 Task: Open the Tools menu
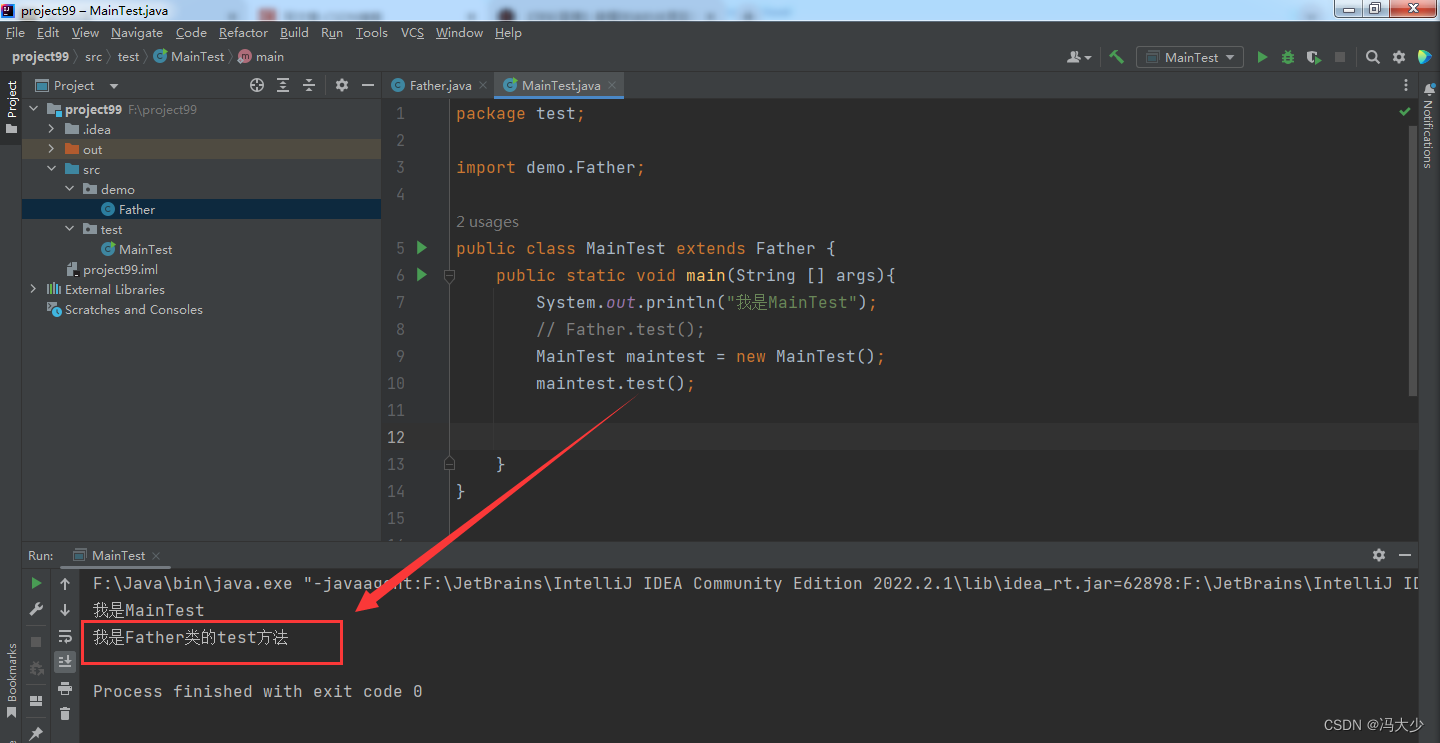coord(371,33)
